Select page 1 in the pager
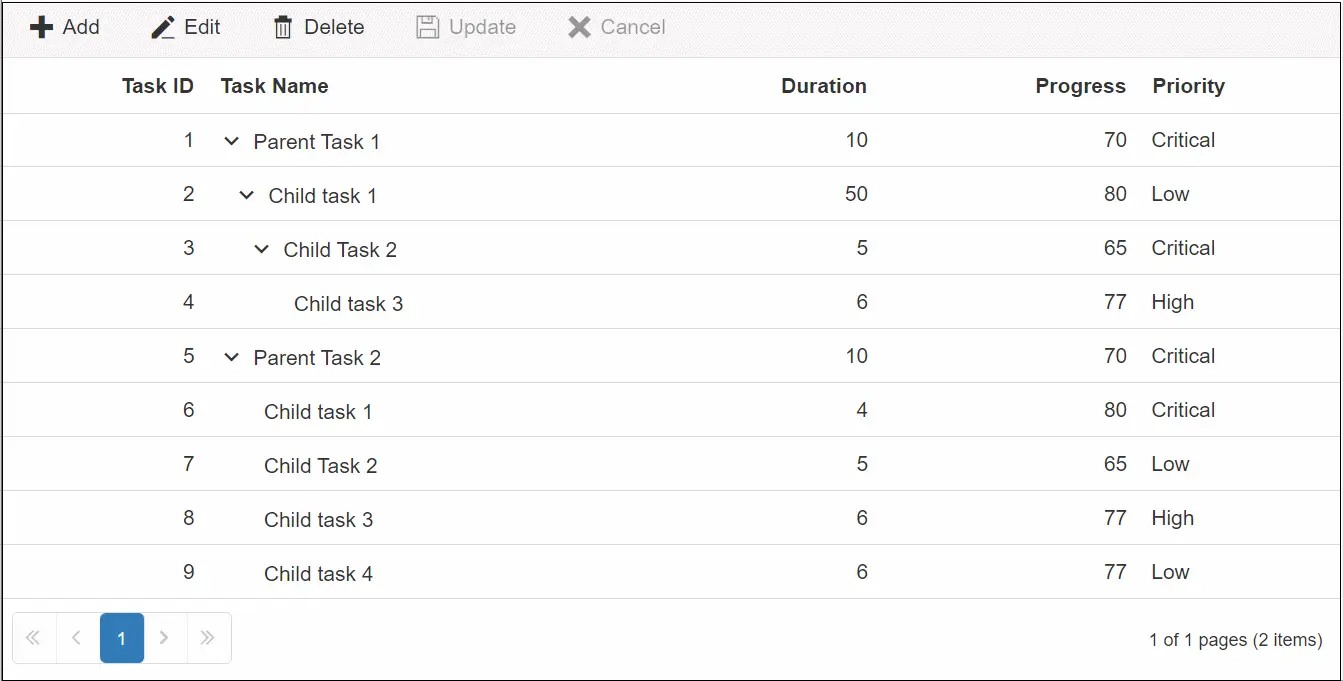 (x=121, y=637)
